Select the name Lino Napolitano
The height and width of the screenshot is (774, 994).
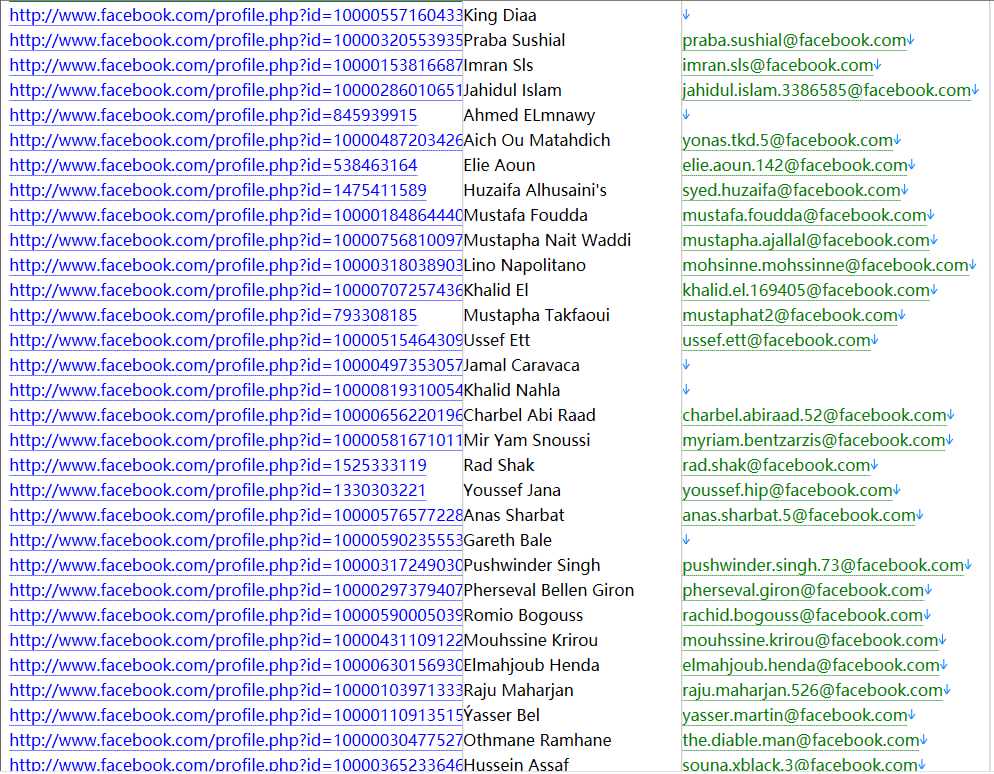click(x=525, y=265)
